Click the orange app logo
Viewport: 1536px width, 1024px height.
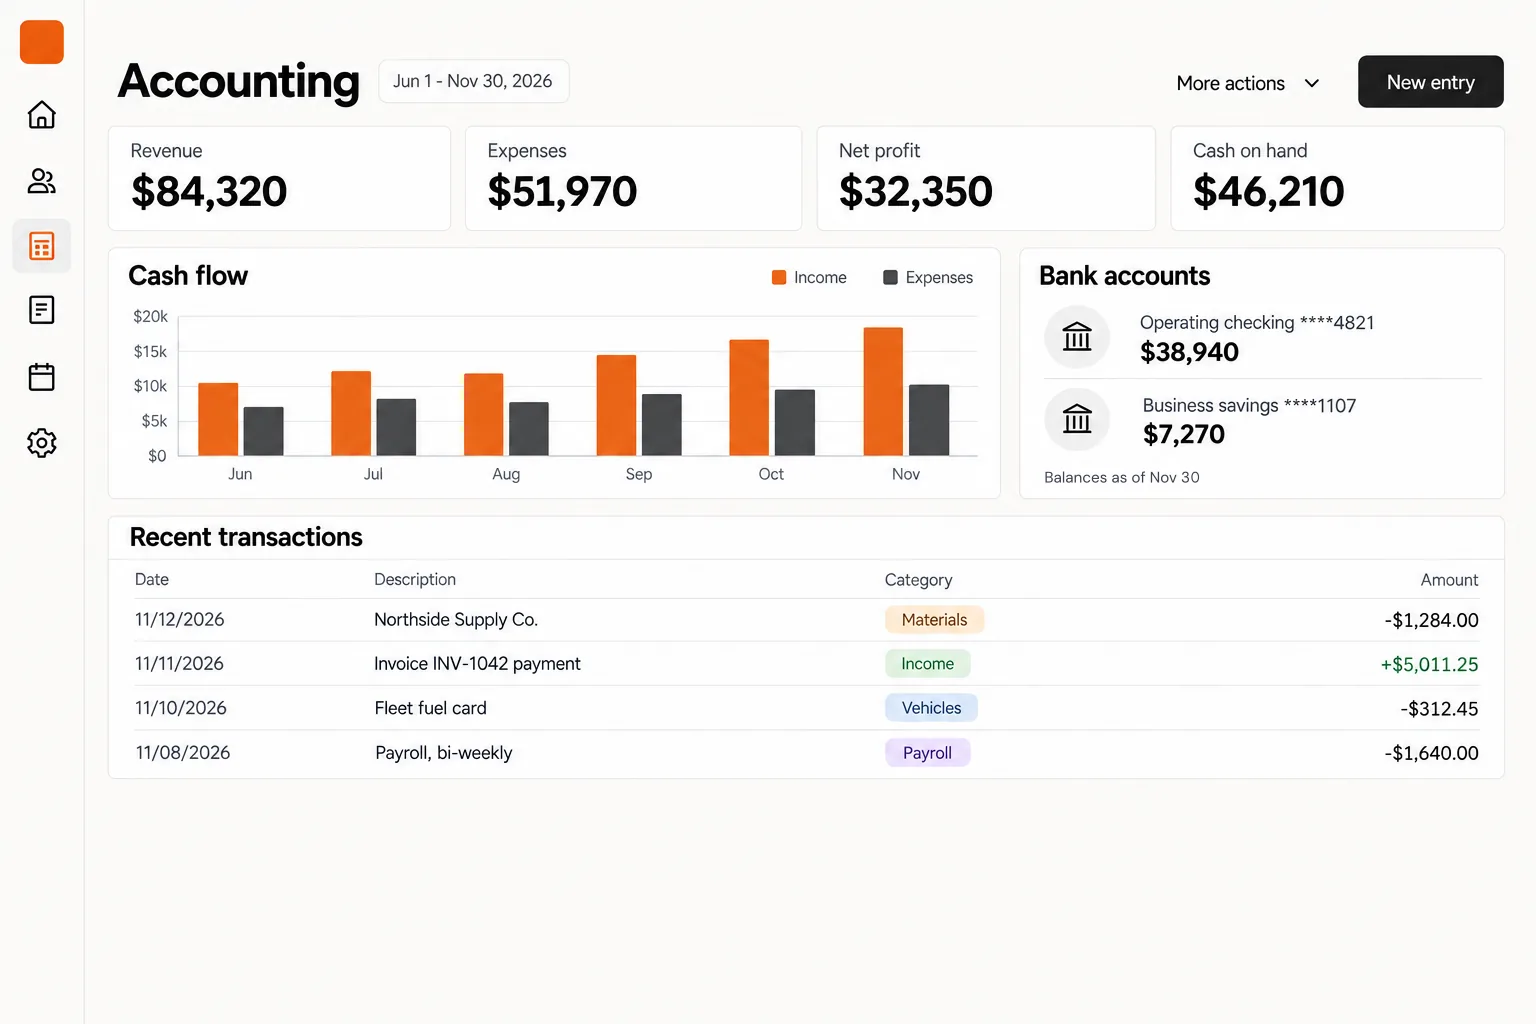tap(42, 42)
